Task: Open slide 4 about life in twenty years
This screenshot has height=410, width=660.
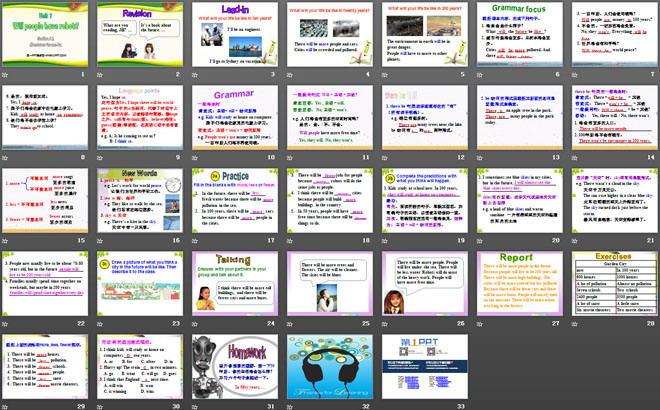Action: point(330,35)
